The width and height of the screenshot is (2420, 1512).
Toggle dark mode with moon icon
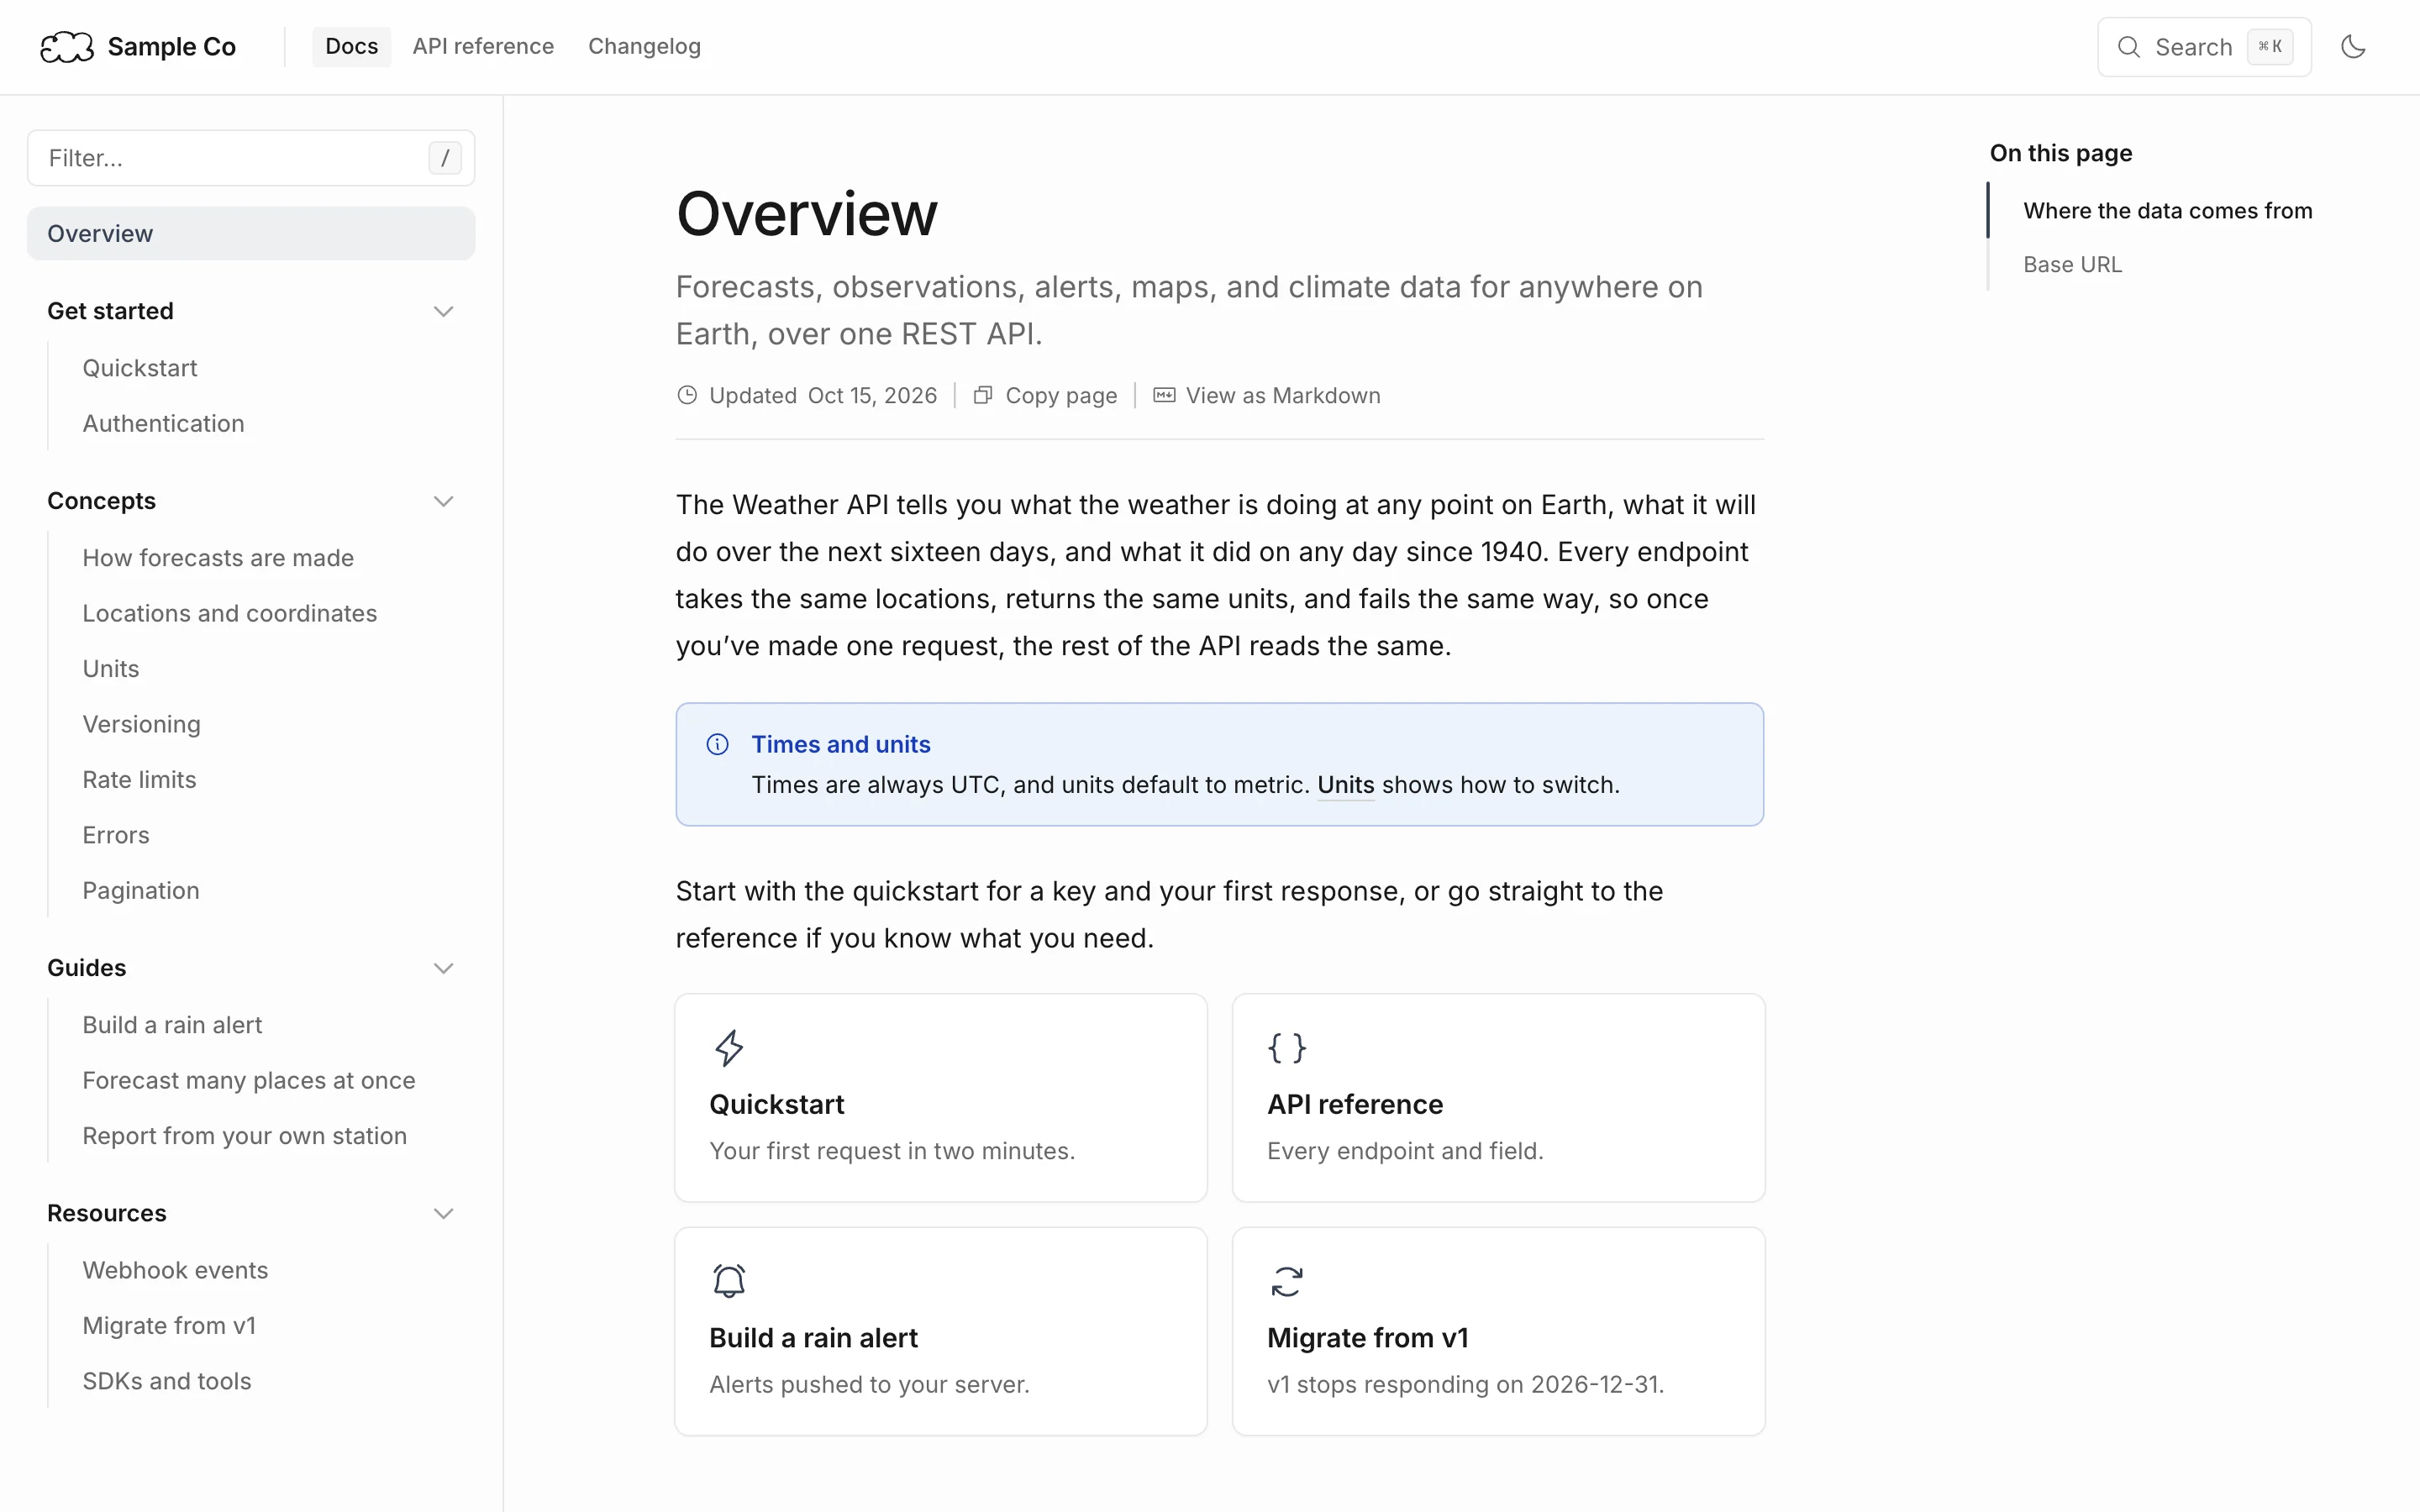(2352, 47)
